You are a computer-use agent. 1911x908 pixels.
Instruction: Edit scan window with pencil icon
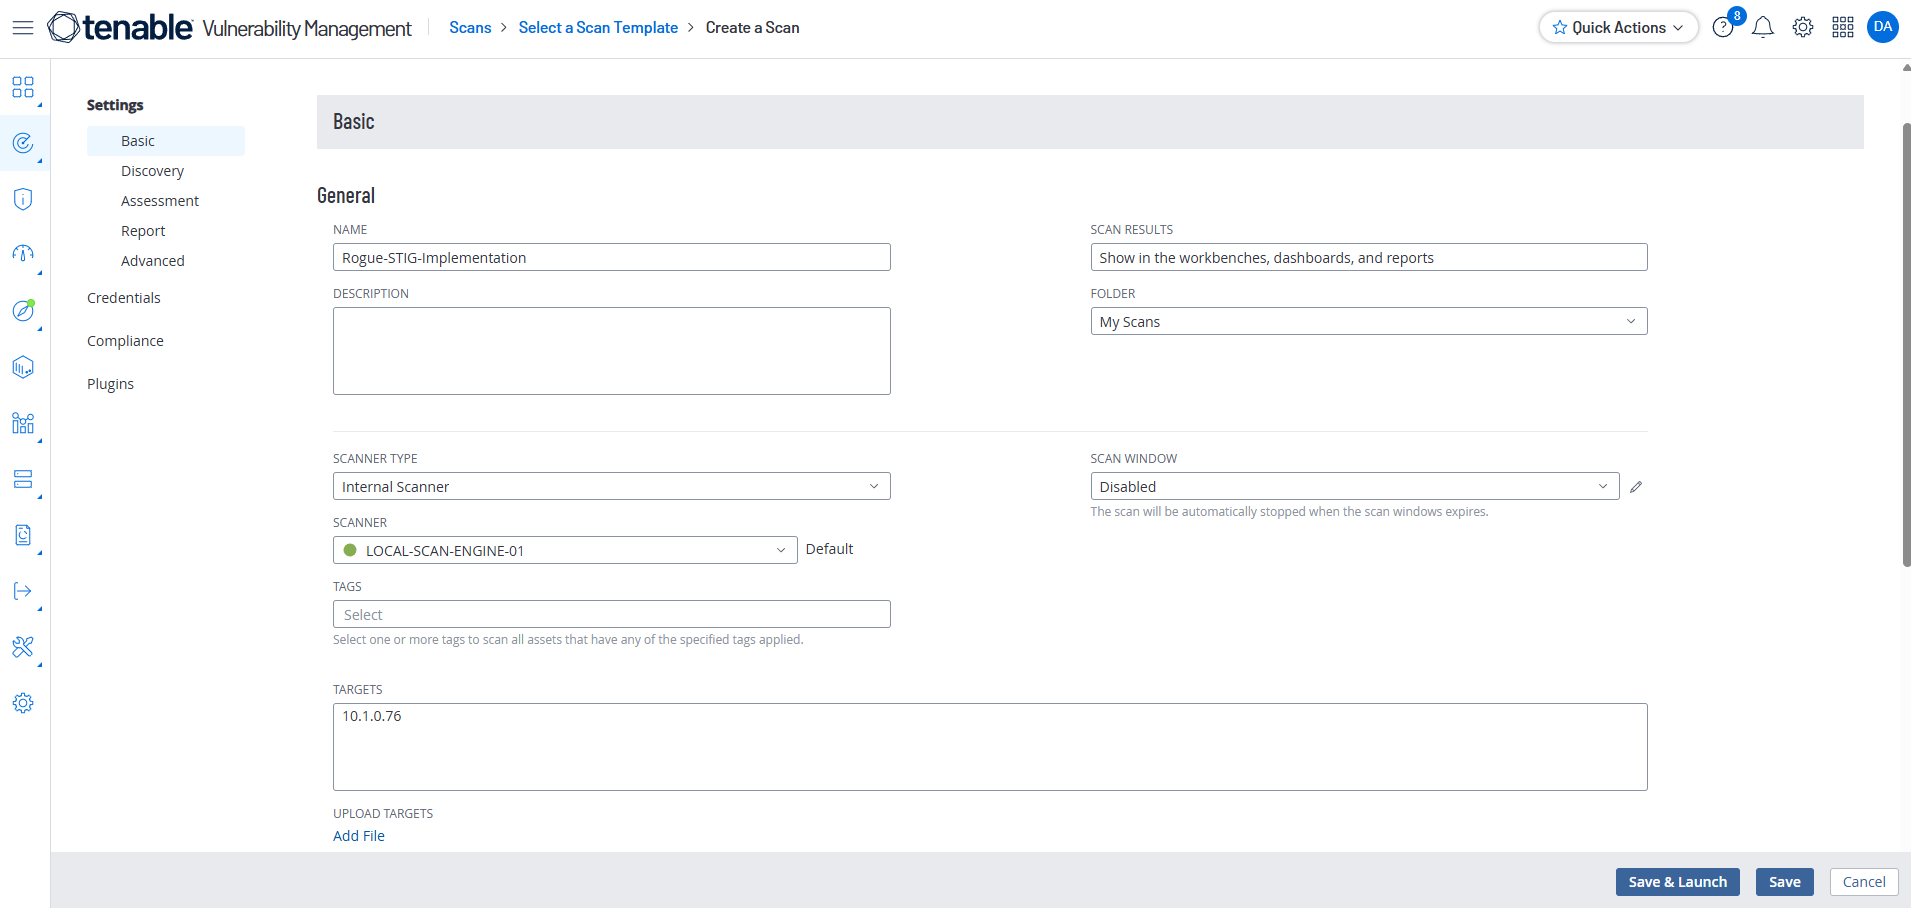tap(1636, 487)
